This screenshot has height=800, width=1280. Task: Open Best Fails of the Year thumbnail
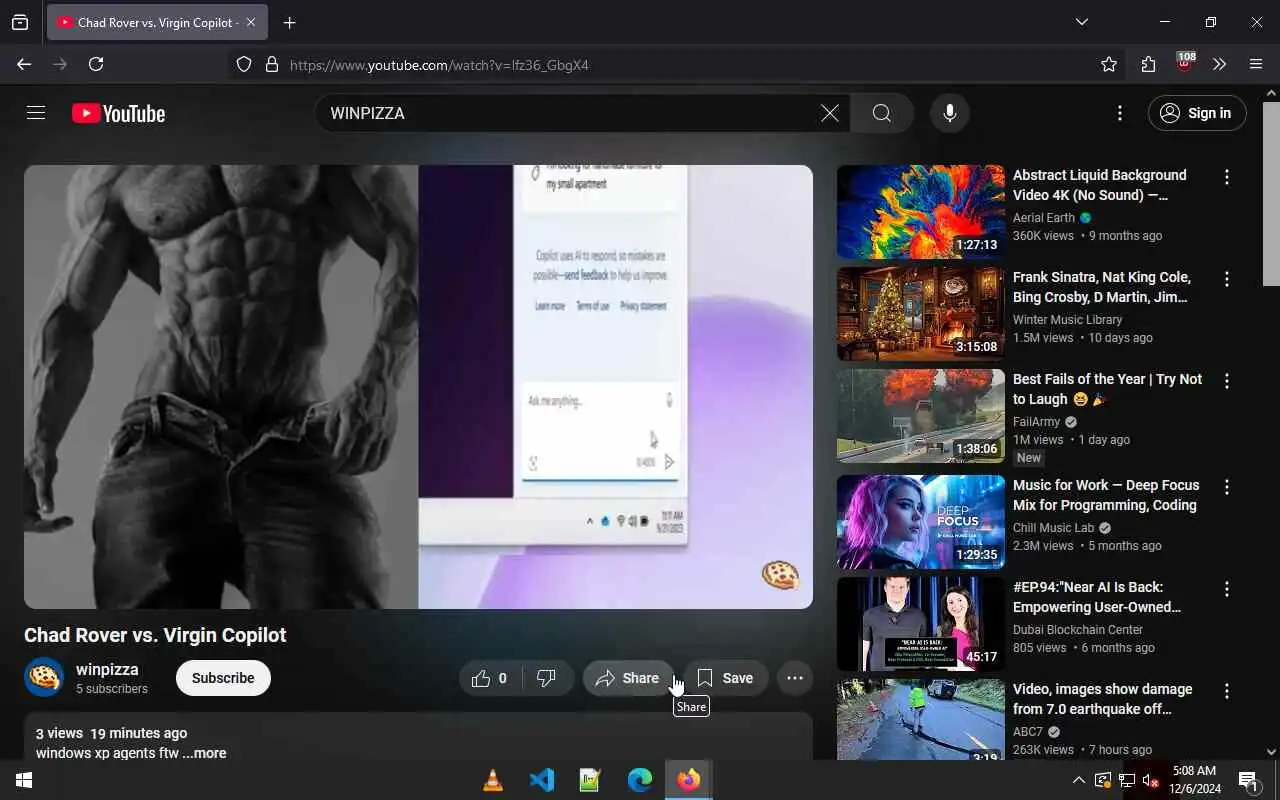click(x=921, y=416)
